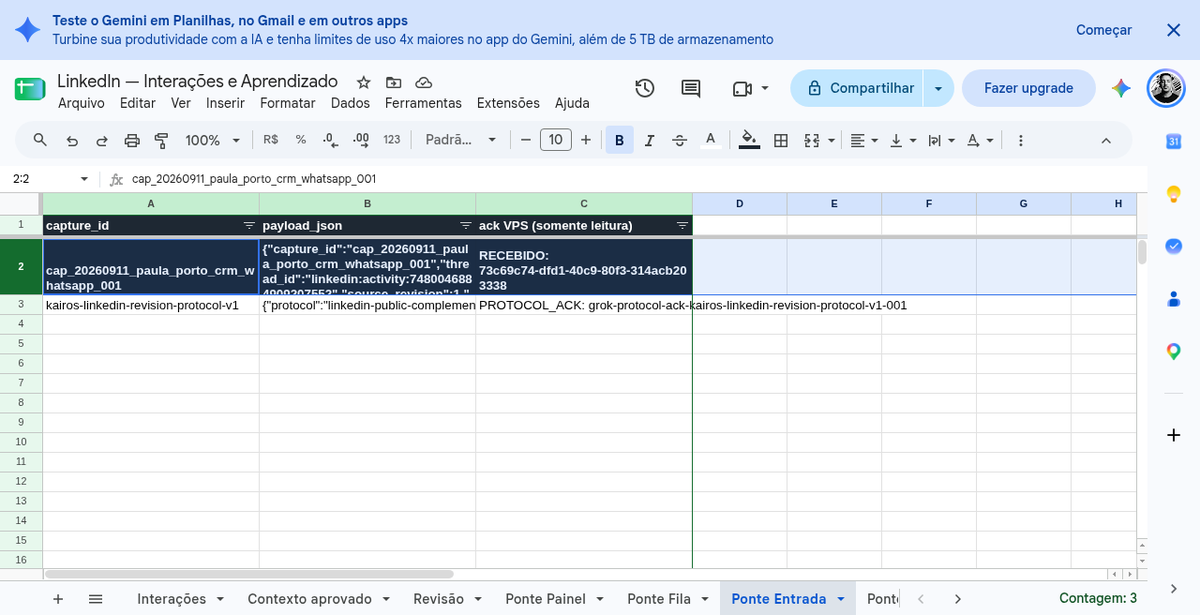The image size is (1200, 615).
Task: Open Google Maps side panel
Action: point(1174,351)
